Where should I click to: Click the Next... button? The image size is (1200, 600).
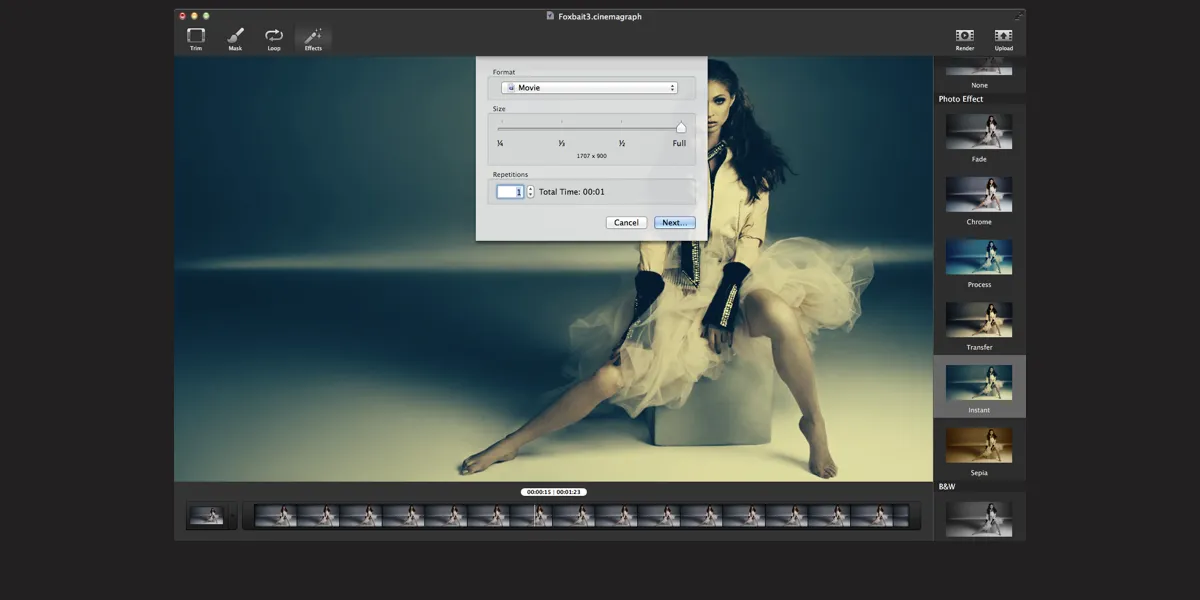click(x=675, y=222)
